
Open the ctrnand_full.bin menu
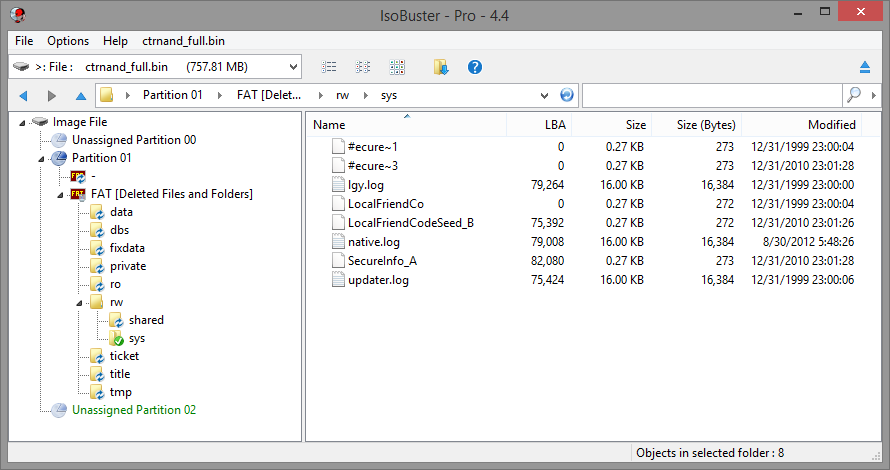tap(183, 41)
